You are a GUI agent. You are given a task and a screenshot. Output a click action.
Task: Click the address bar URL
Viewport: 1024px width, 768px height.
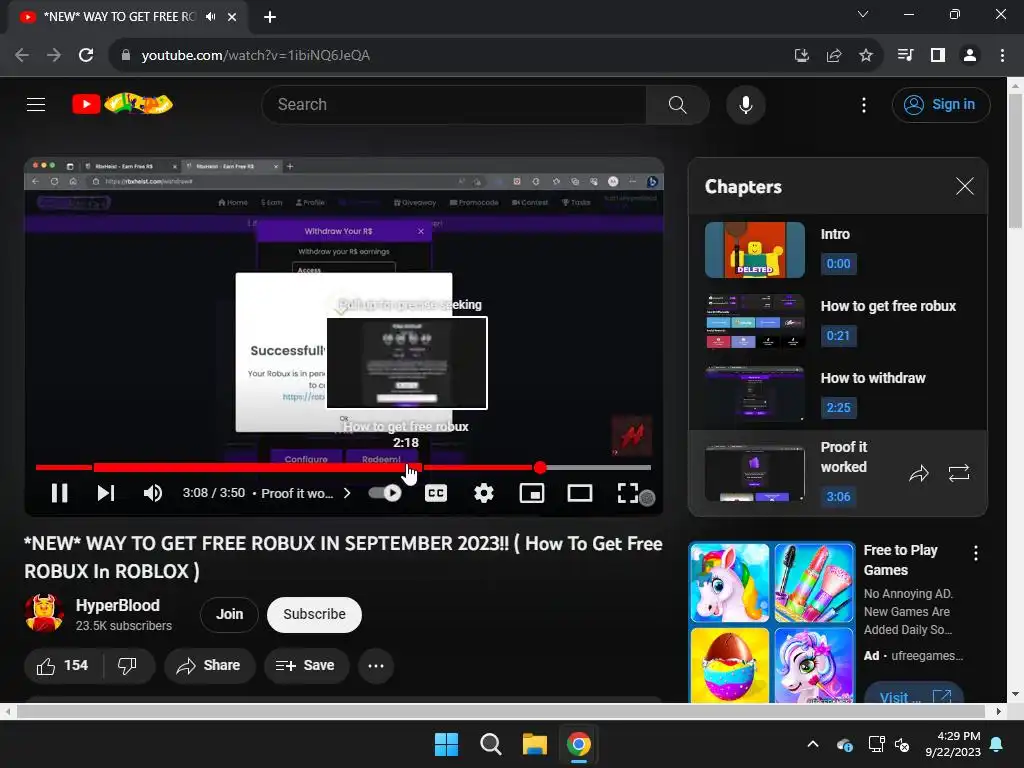pos(256,55)
